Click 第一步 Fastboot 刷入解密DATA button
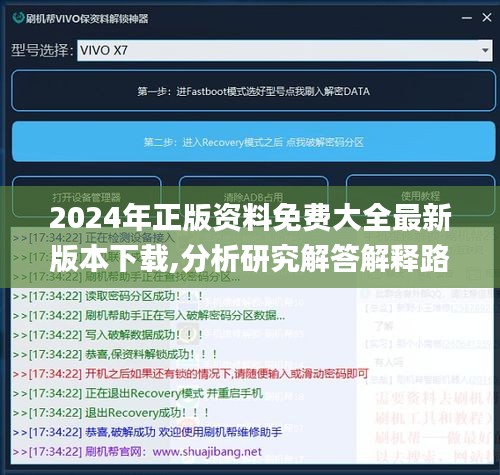The width and height of the screenshot is (500, 475). (x=254, y=91)
